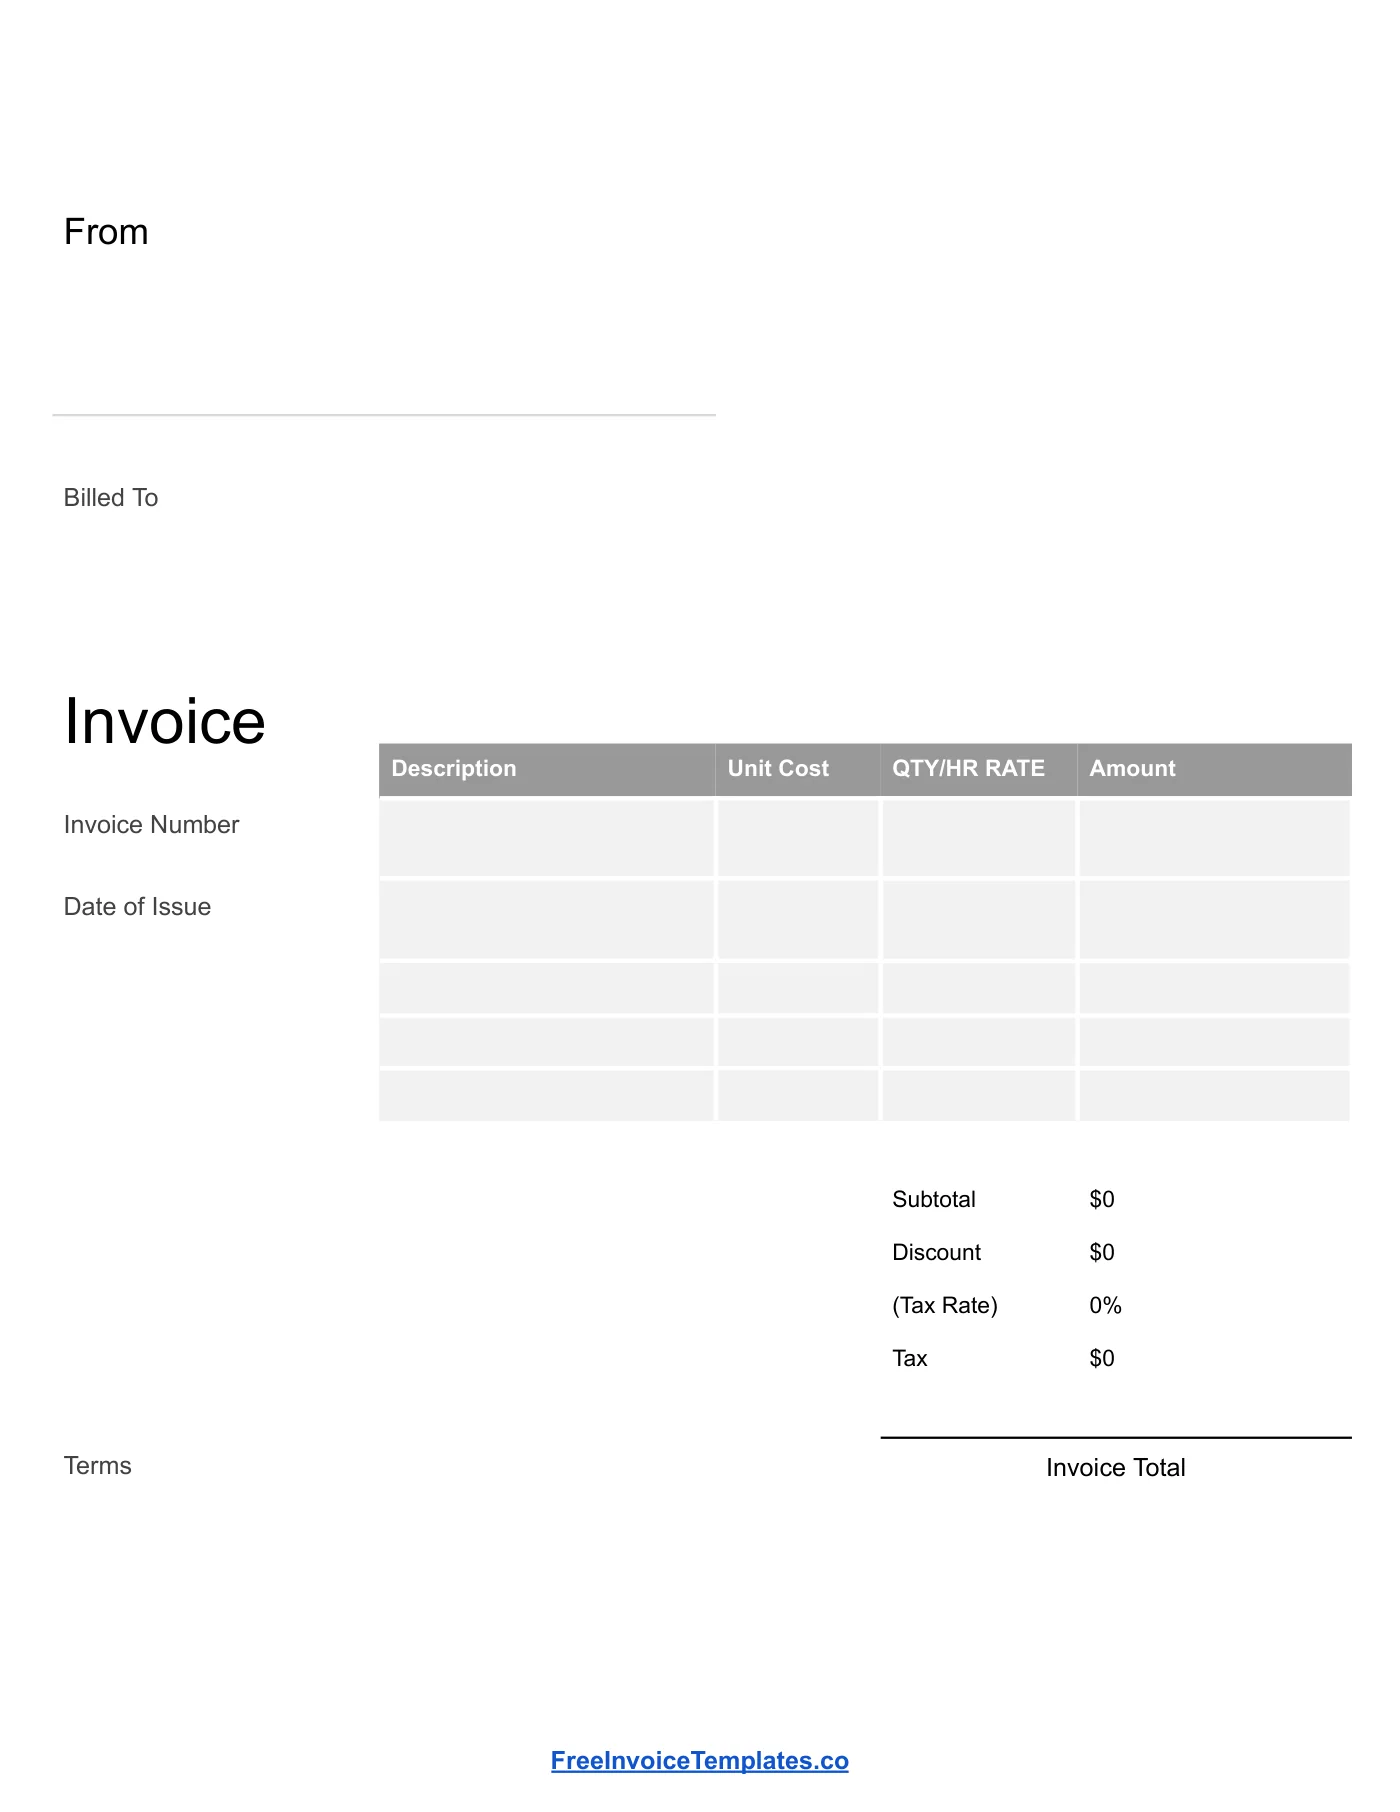Click the 'Invoice Total' text
The image size is (1400, 1812).
click(1116, 1468)
